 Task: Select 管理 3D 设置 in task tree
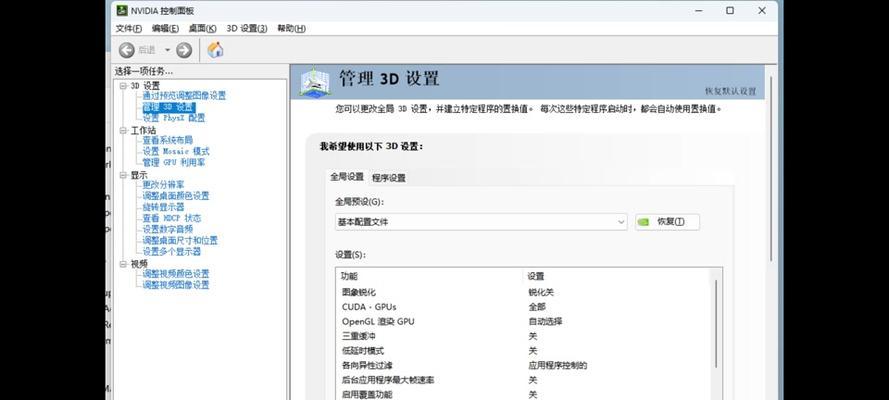[168, 107]
